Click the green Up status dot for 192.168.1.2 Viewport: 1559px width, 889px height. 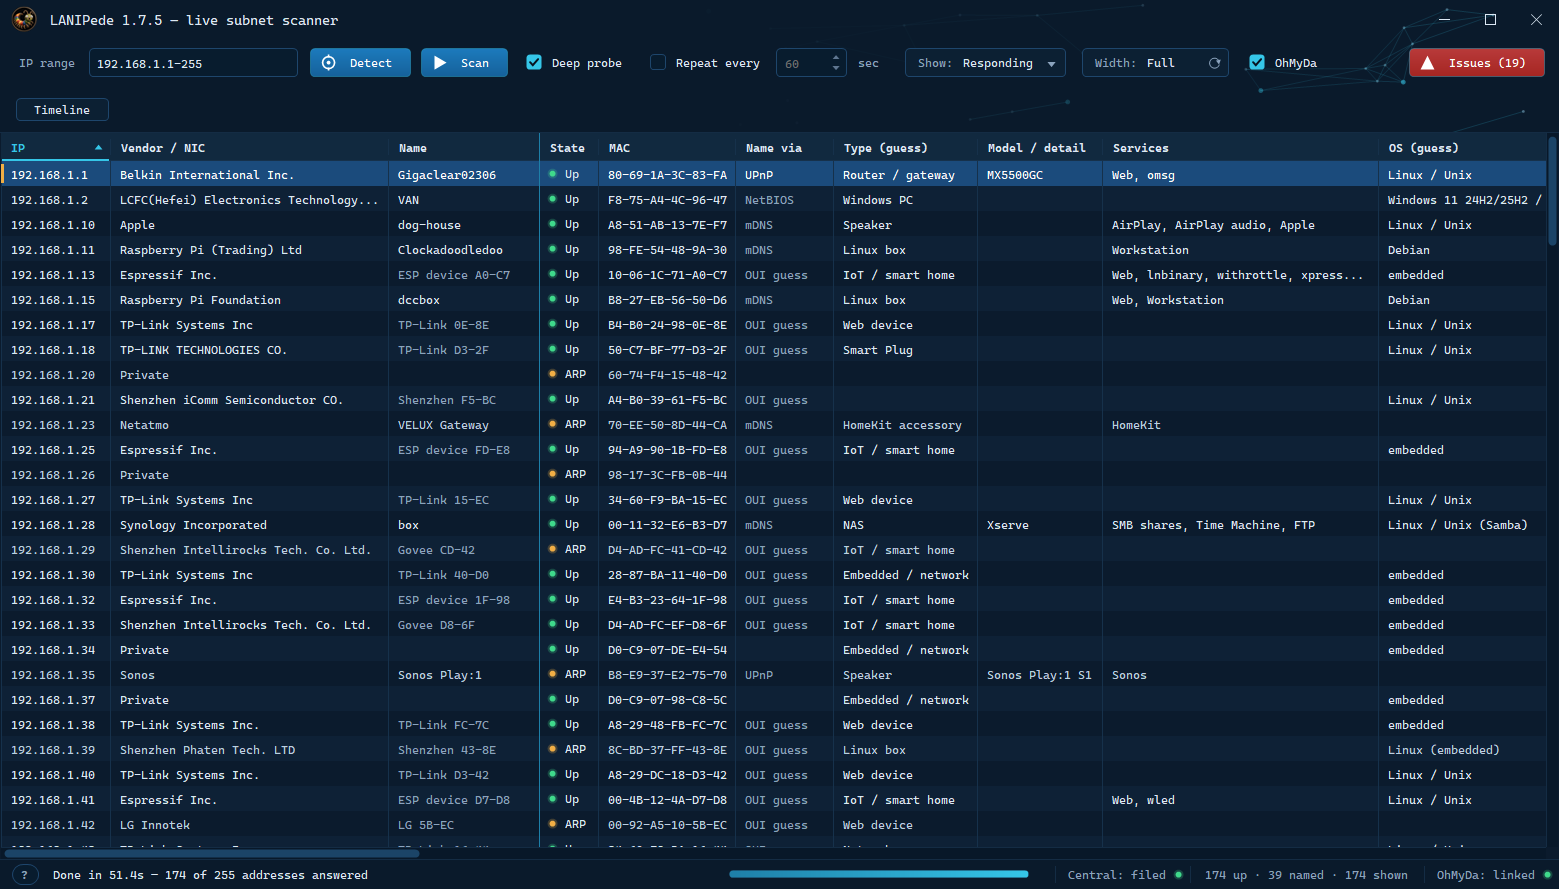coord(553,199)
